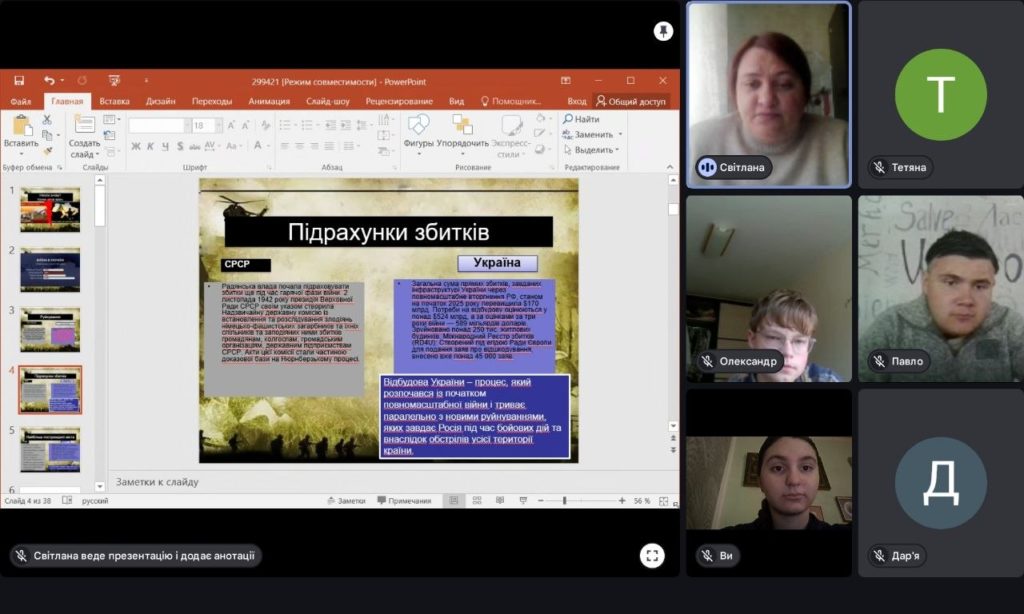This screenshot has height=614, width=1024.
Task: Toggle the Заметки notes pane in status bar
Action: click(346, 501)
